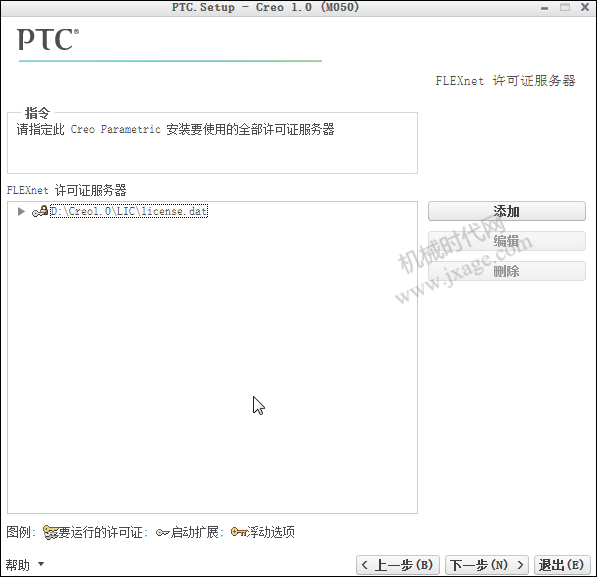The height and width of the screenshot is (577, 597).
Task: Click the 添加 (Add) button
Action: click(507, 211)
